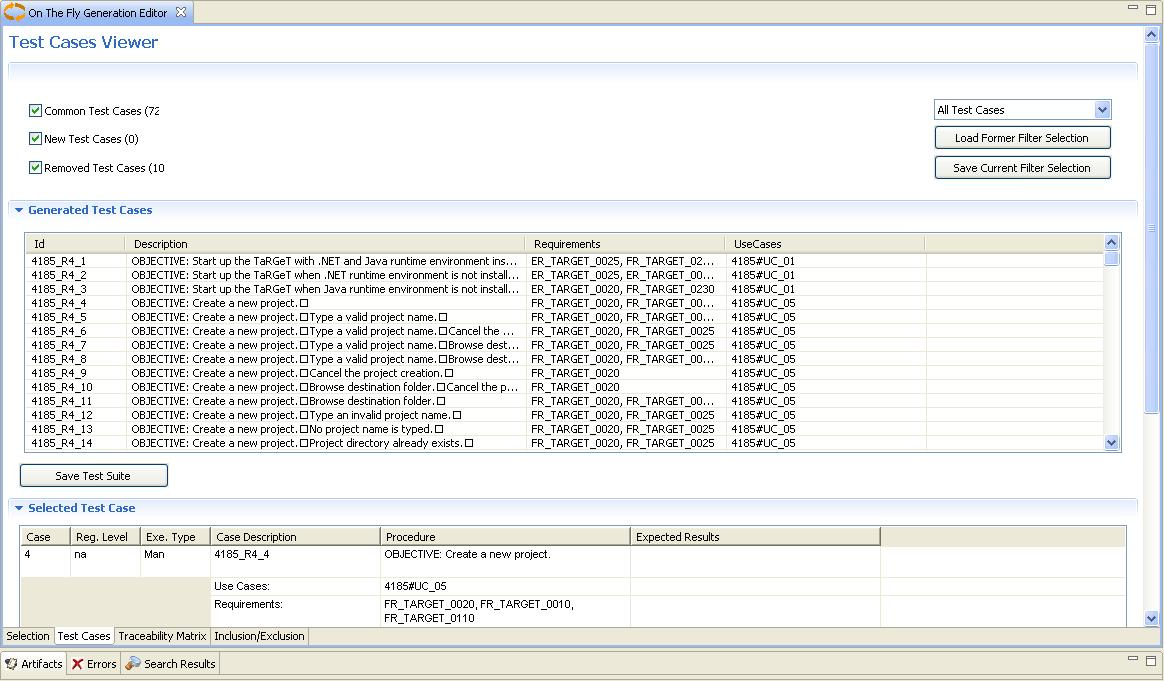Open the Inclusion/Exclusion tab
1164x681 pixels.
tap(259, 636)
